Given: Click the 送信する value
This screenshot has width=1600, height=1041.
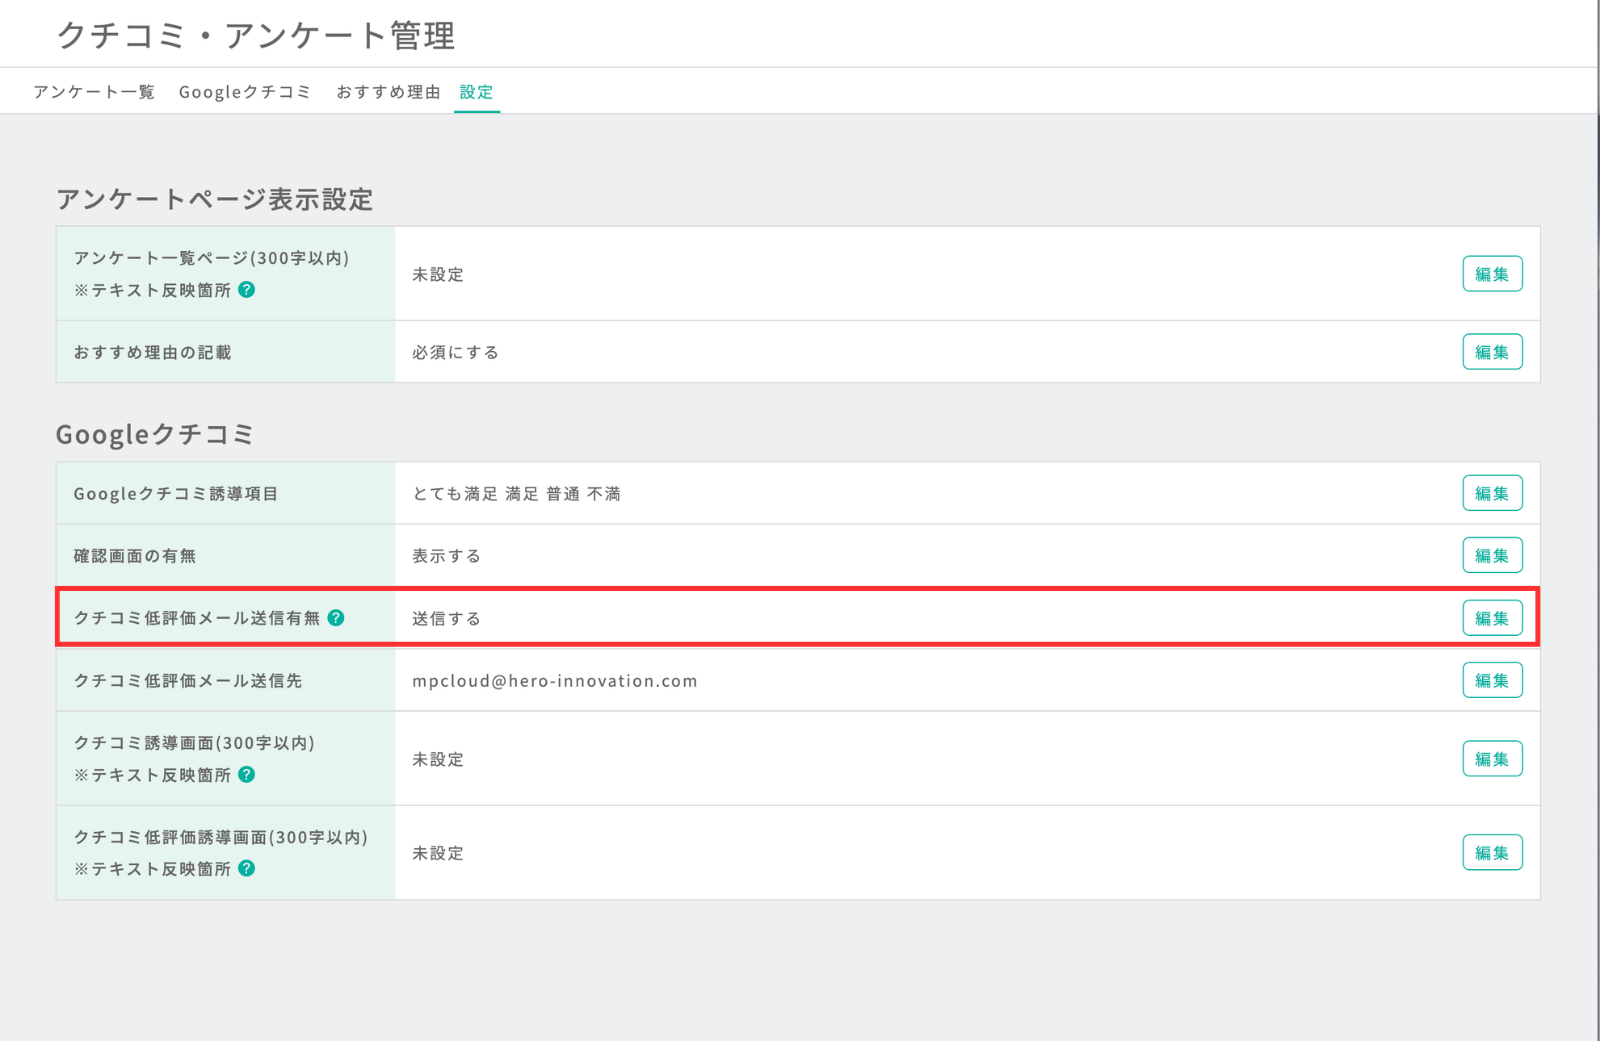Looking at the screenshot, I should [x=447, y=618].
